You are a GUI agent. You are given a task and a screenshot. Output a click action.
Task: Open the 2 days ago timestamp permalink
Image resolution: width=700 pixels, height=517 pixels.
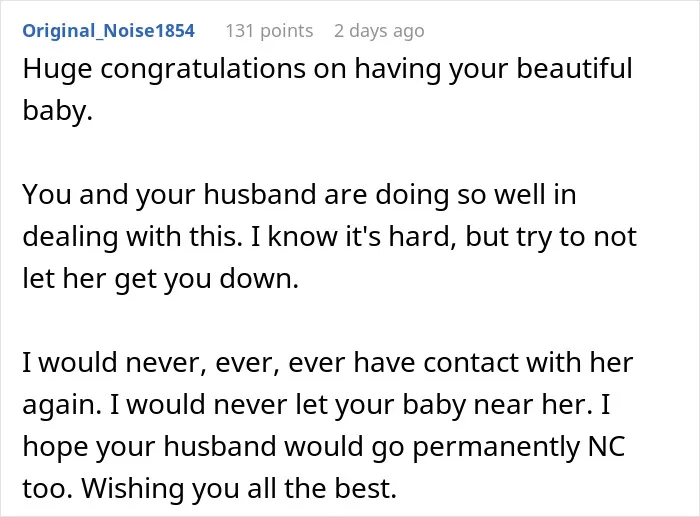pos(379,31)
